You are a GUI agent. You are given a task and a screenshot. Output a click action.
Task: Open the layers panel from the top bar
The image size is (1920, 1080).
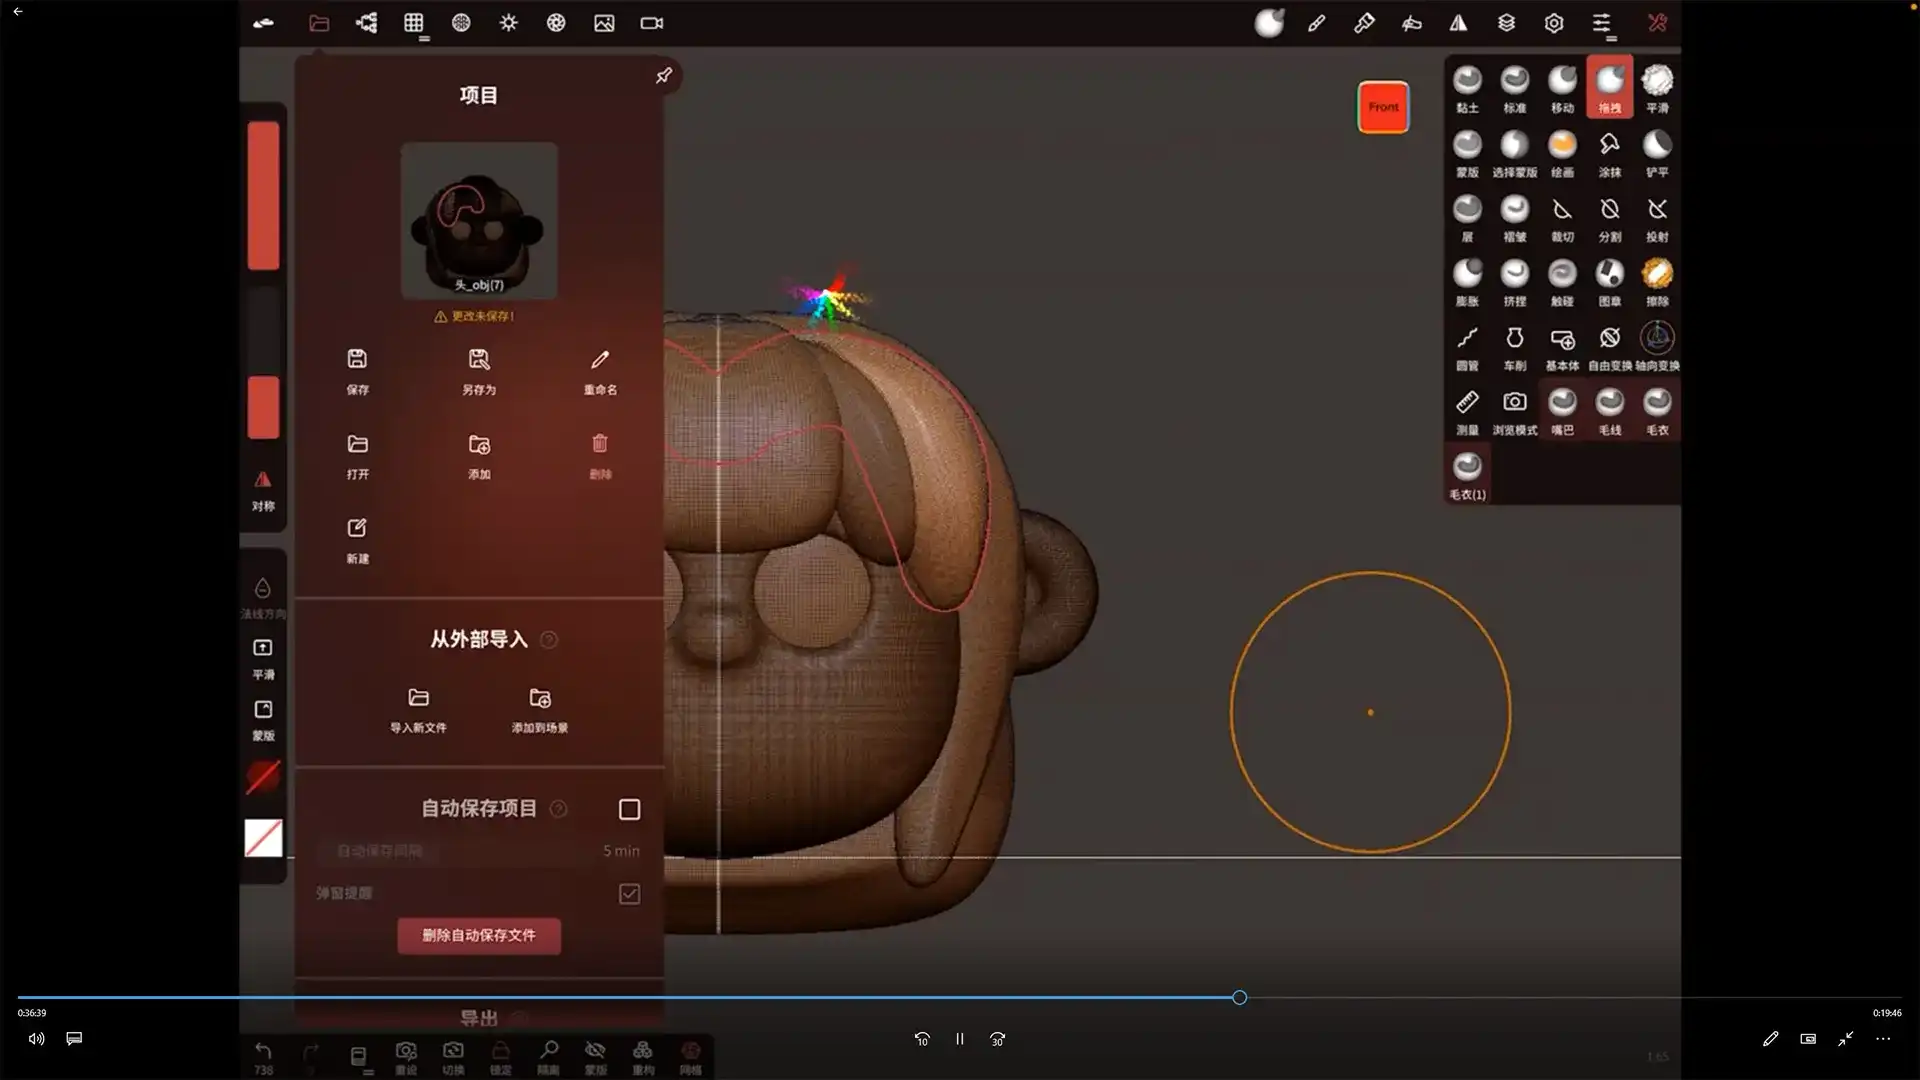point(1506,23)
